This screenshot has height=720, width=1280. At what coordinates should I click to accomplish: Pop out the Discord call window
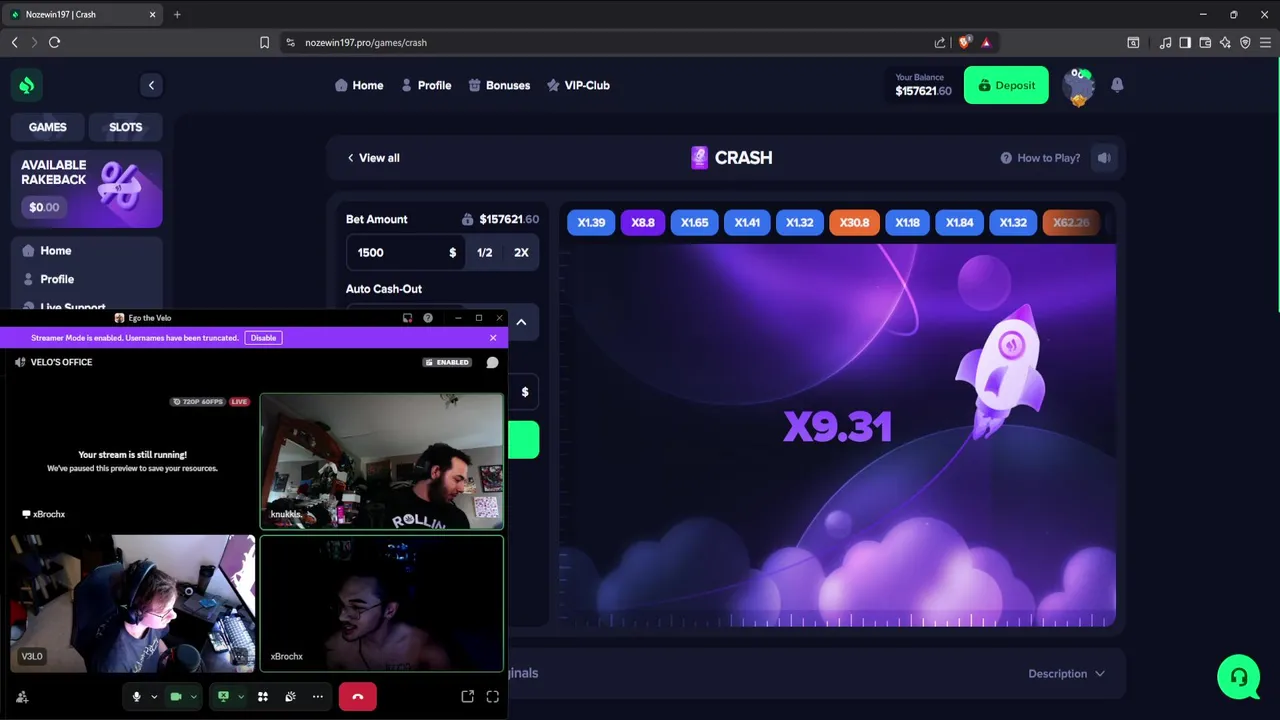click(x=467, y=697)
